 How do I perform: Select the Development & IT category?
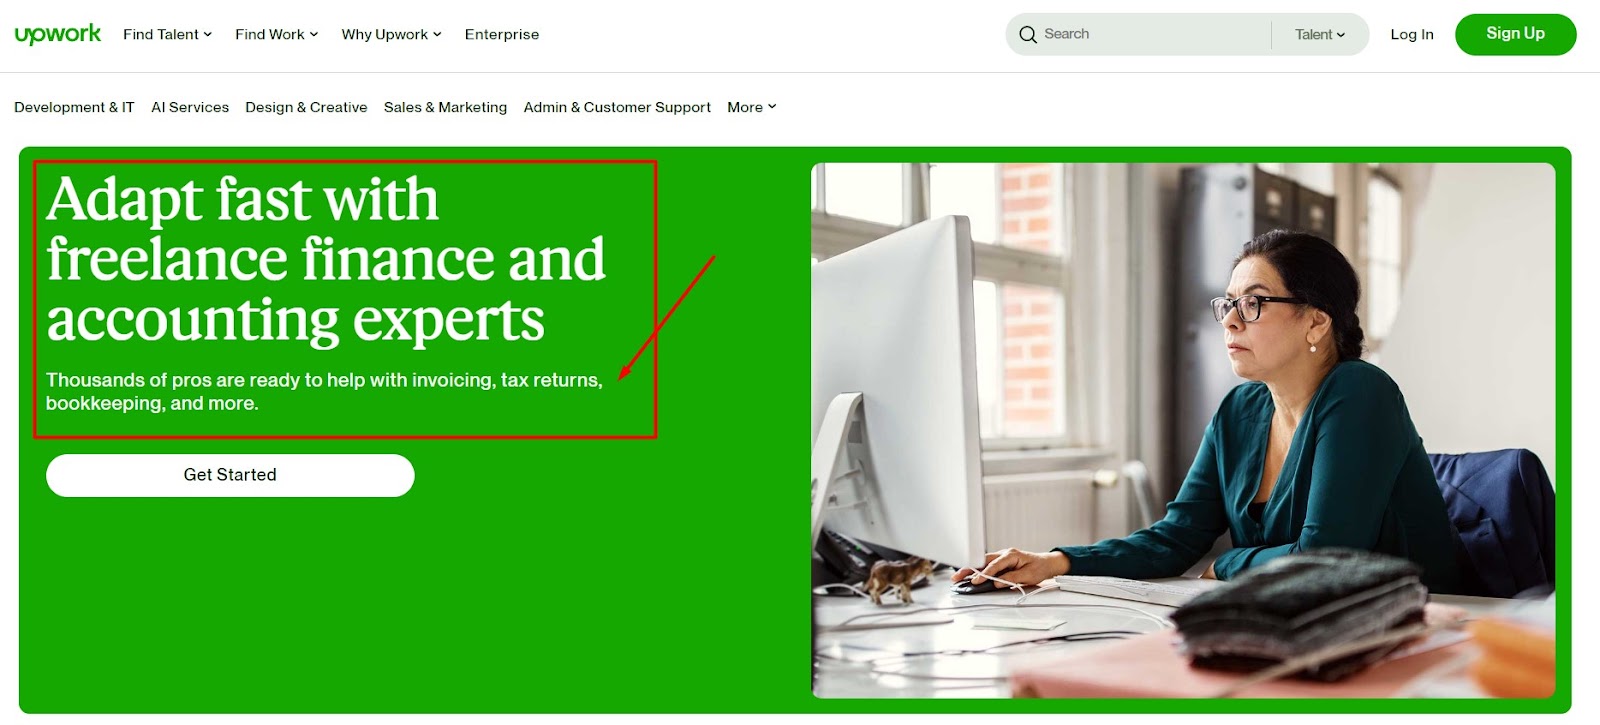[74, 107]
